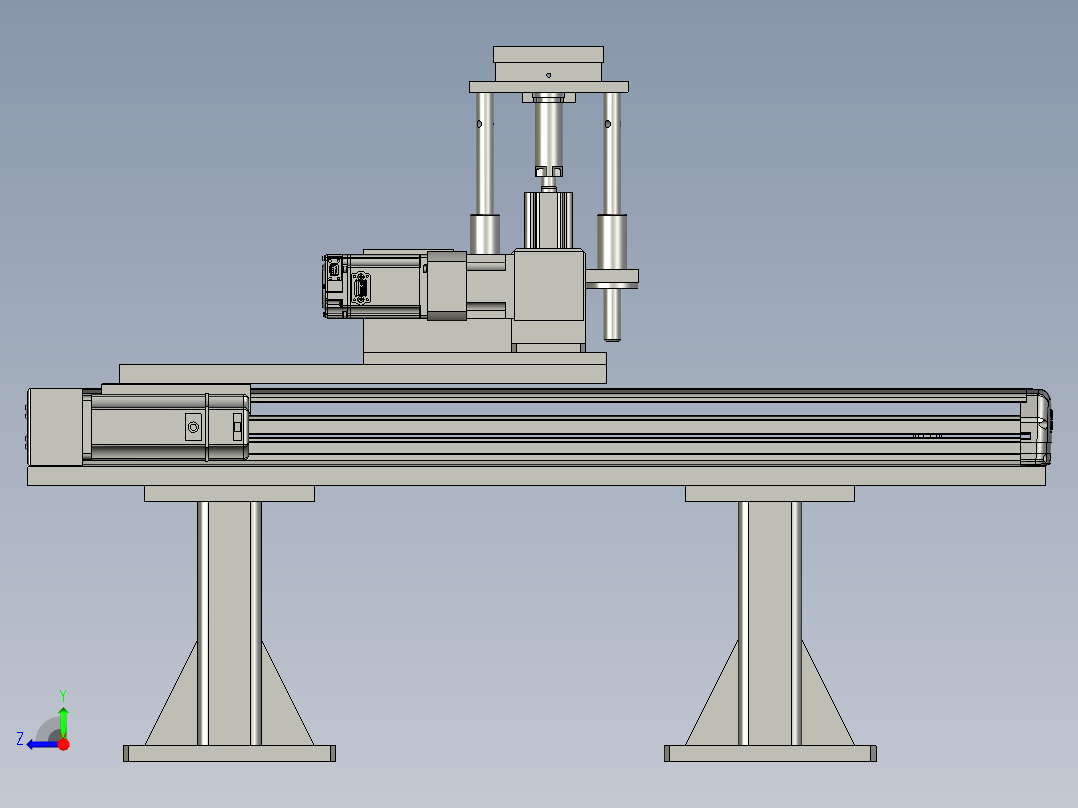Select the actuator's right end cap
Viewport: 1078px width, 808px height.
pyautogui.click(x=1035, y=427)
